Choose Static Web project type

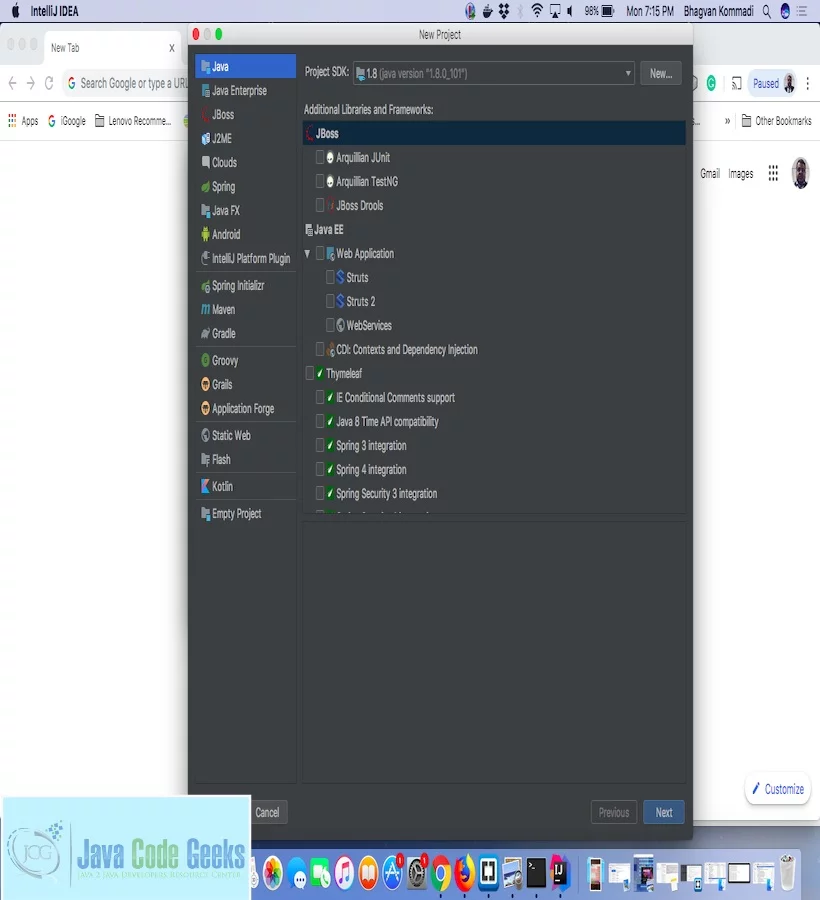coord(245,436)
